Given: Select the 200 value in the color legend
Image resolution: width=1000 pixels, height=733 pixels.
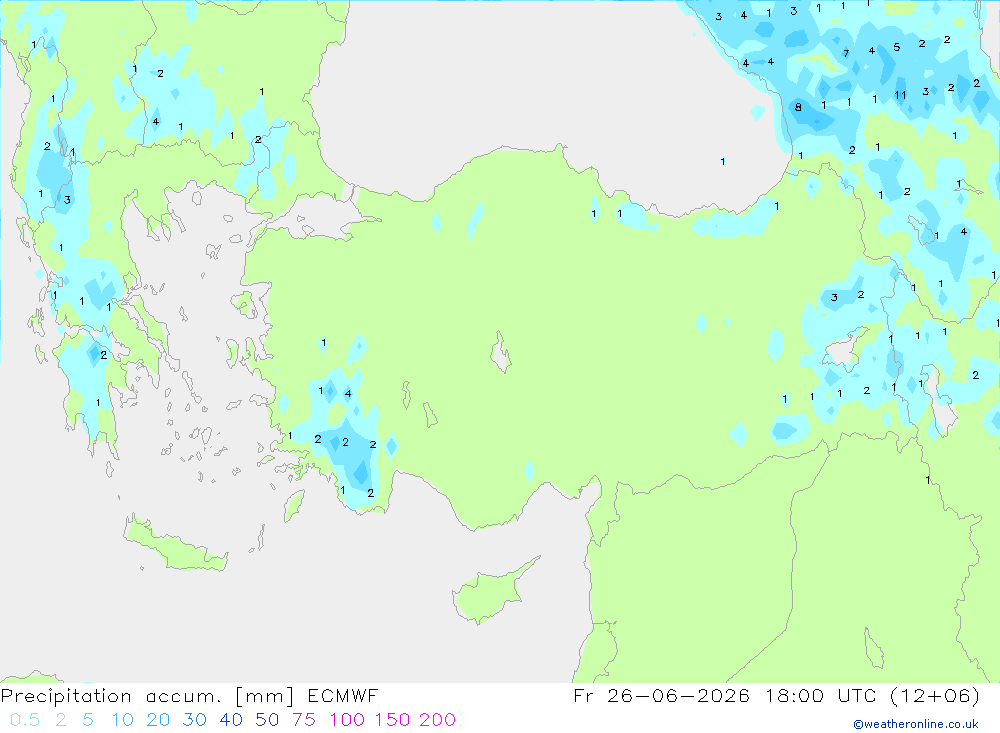Looking at the screenshot, I should [438, 720].
